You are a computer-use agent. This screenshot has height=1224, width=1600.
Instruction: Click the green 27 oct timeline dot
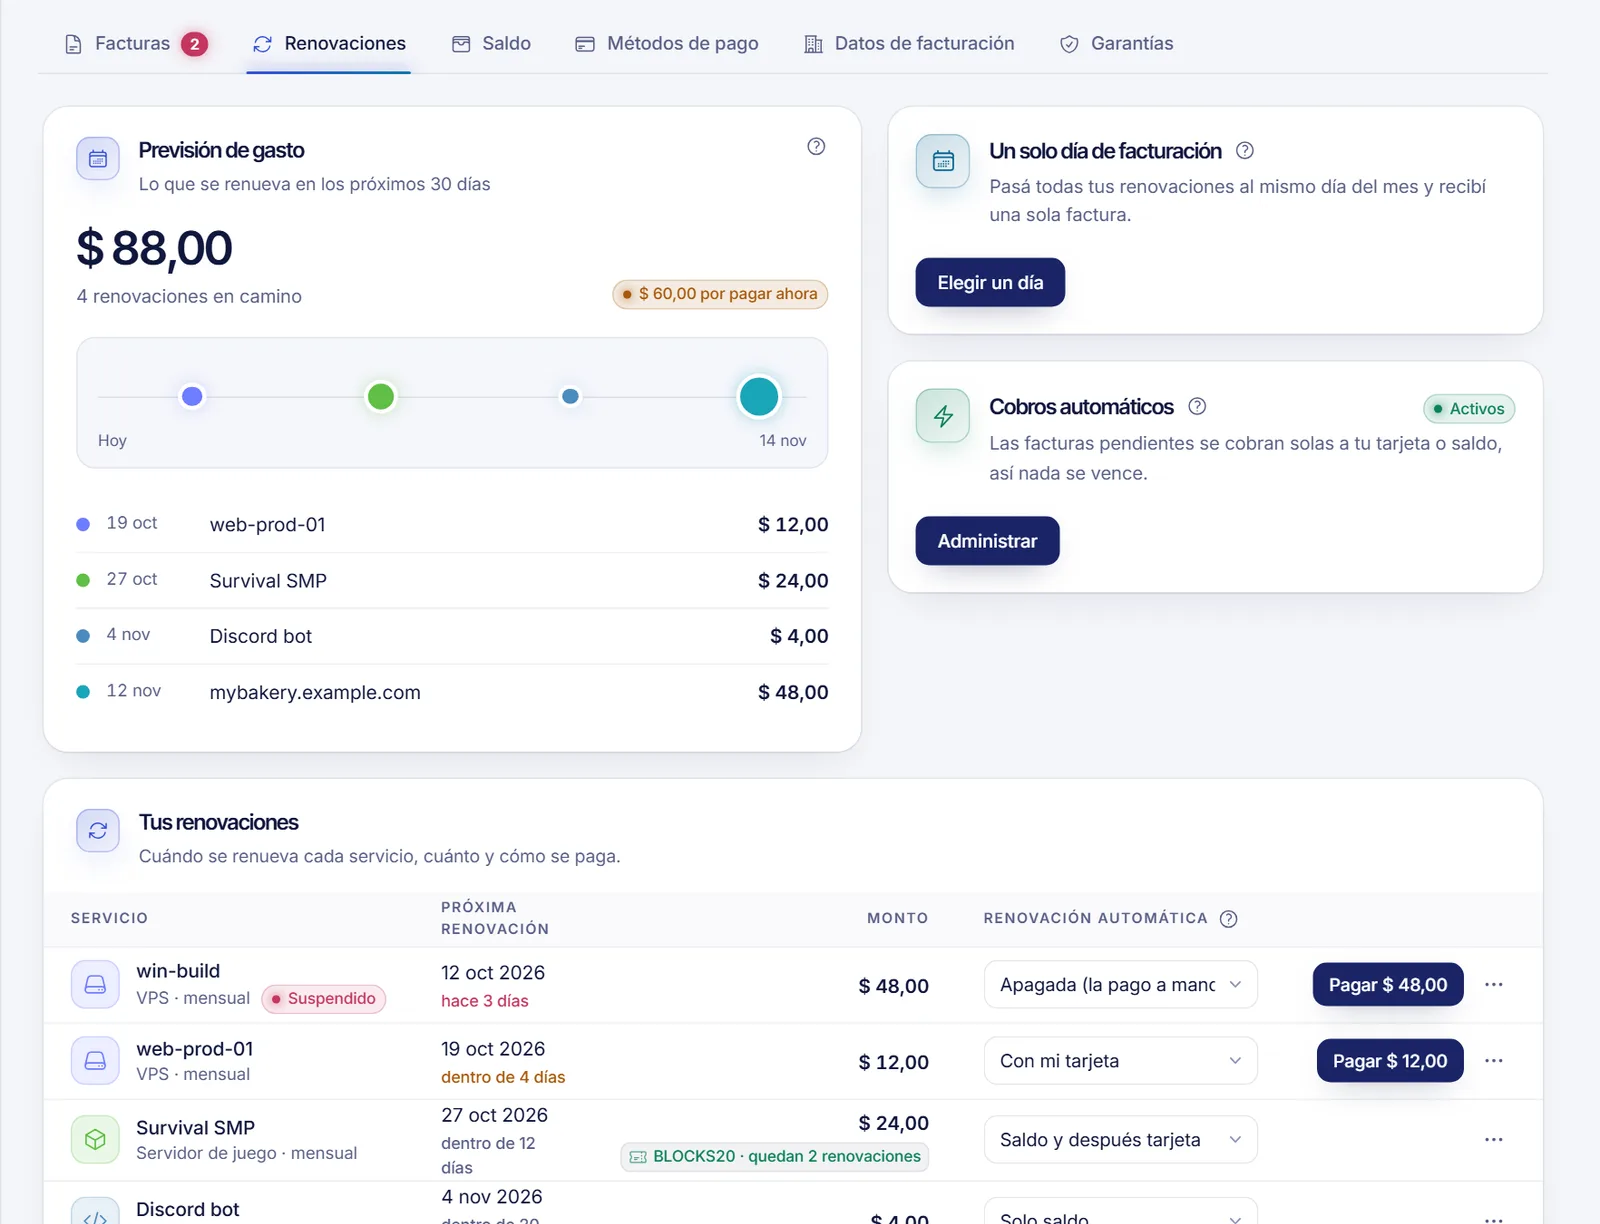pos(381,397)
